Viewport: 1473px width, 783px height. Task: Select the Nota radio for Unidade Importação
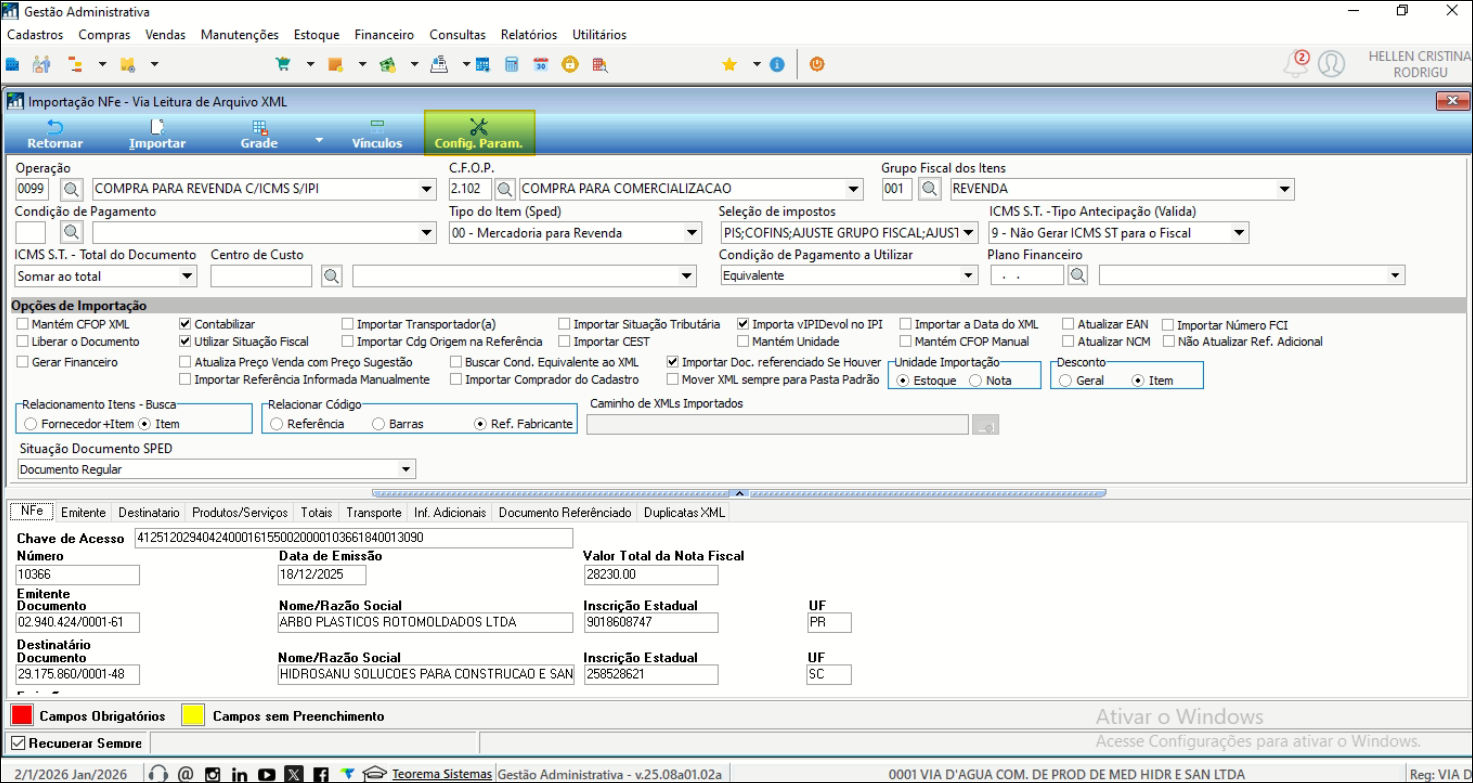point(976,381)
